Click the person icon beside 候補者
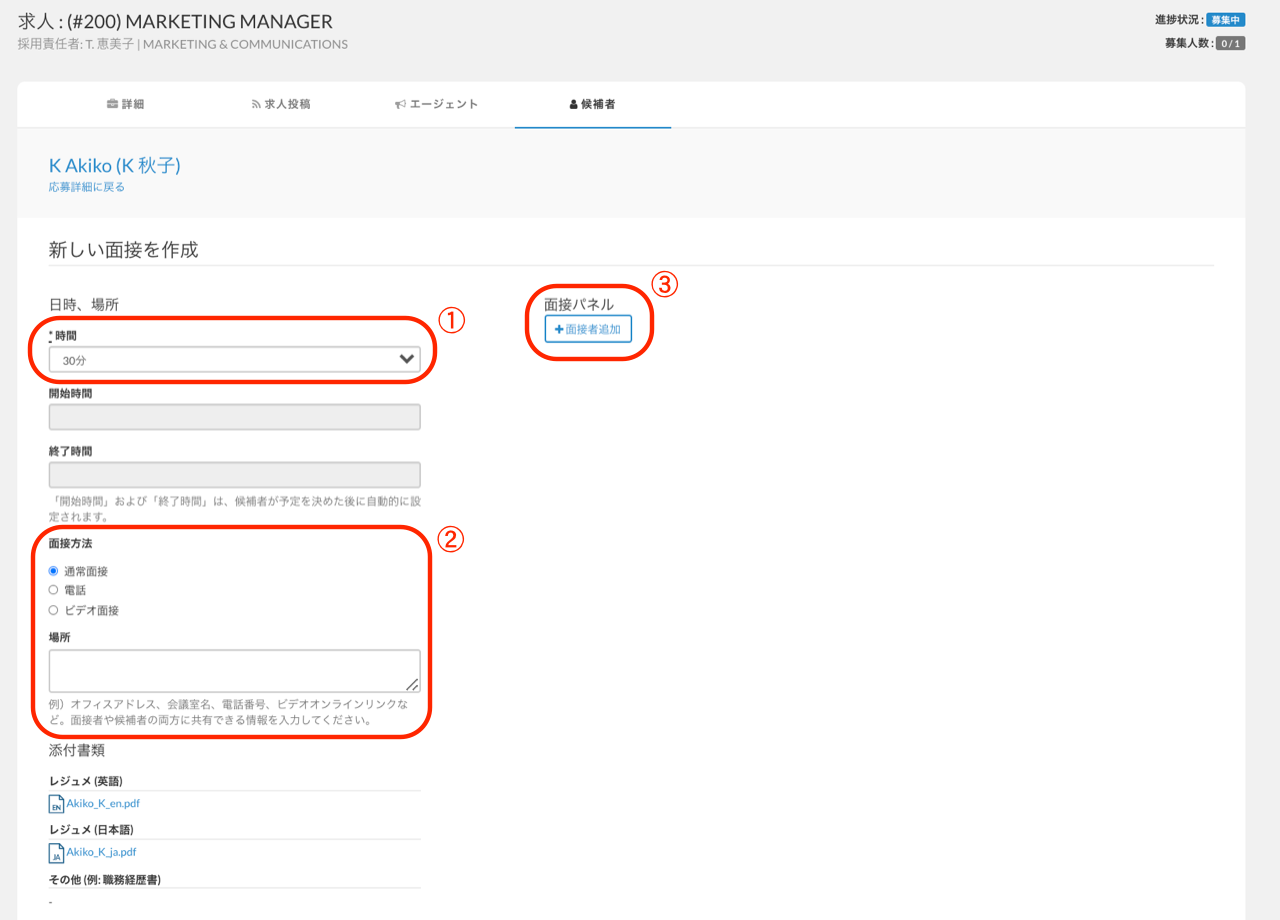The image size is (1280, 920). pyautogui.click(x=573, y=104)
